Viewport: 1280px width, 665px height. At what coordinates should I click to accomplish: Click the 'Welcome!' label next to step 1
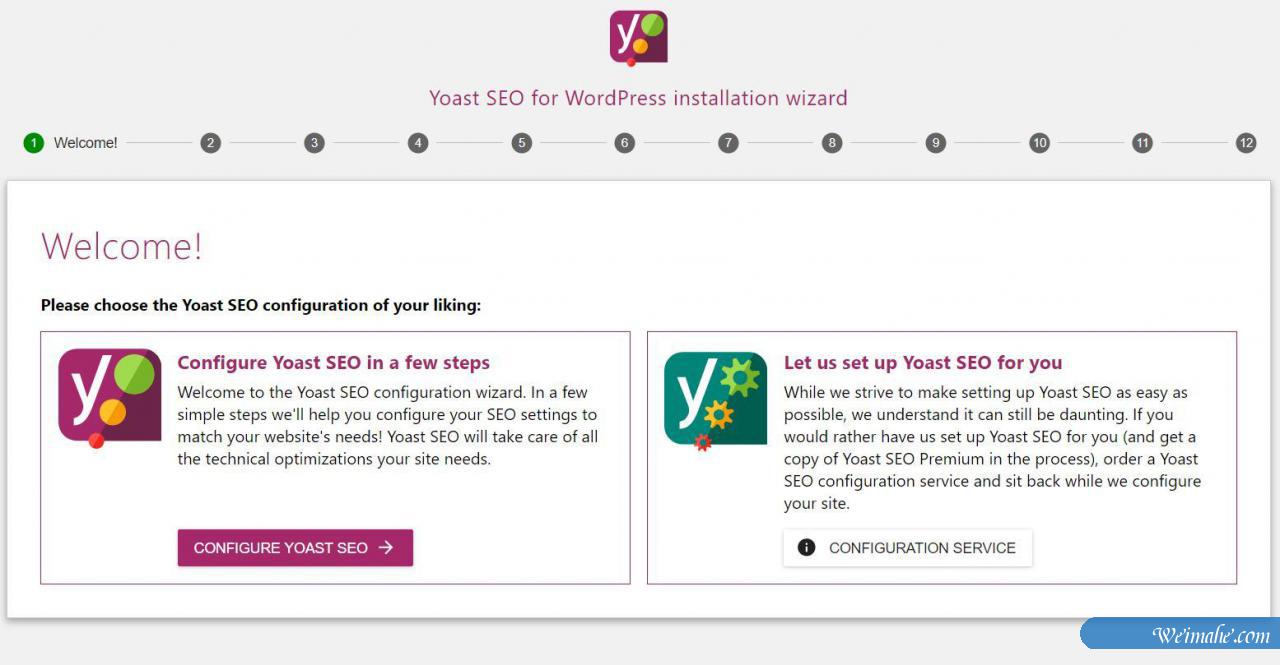(85, 142)
